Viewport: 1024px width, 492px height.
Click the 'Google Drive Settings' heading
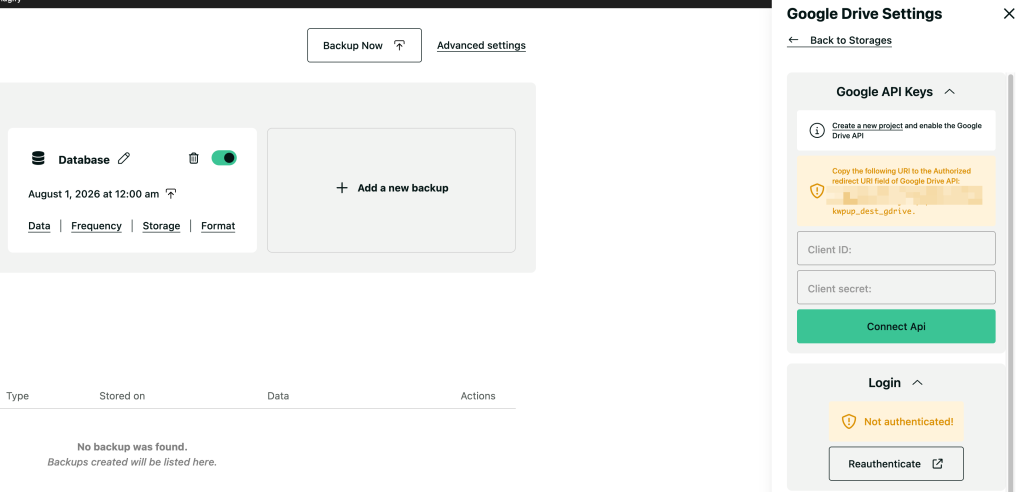[865, 14]
